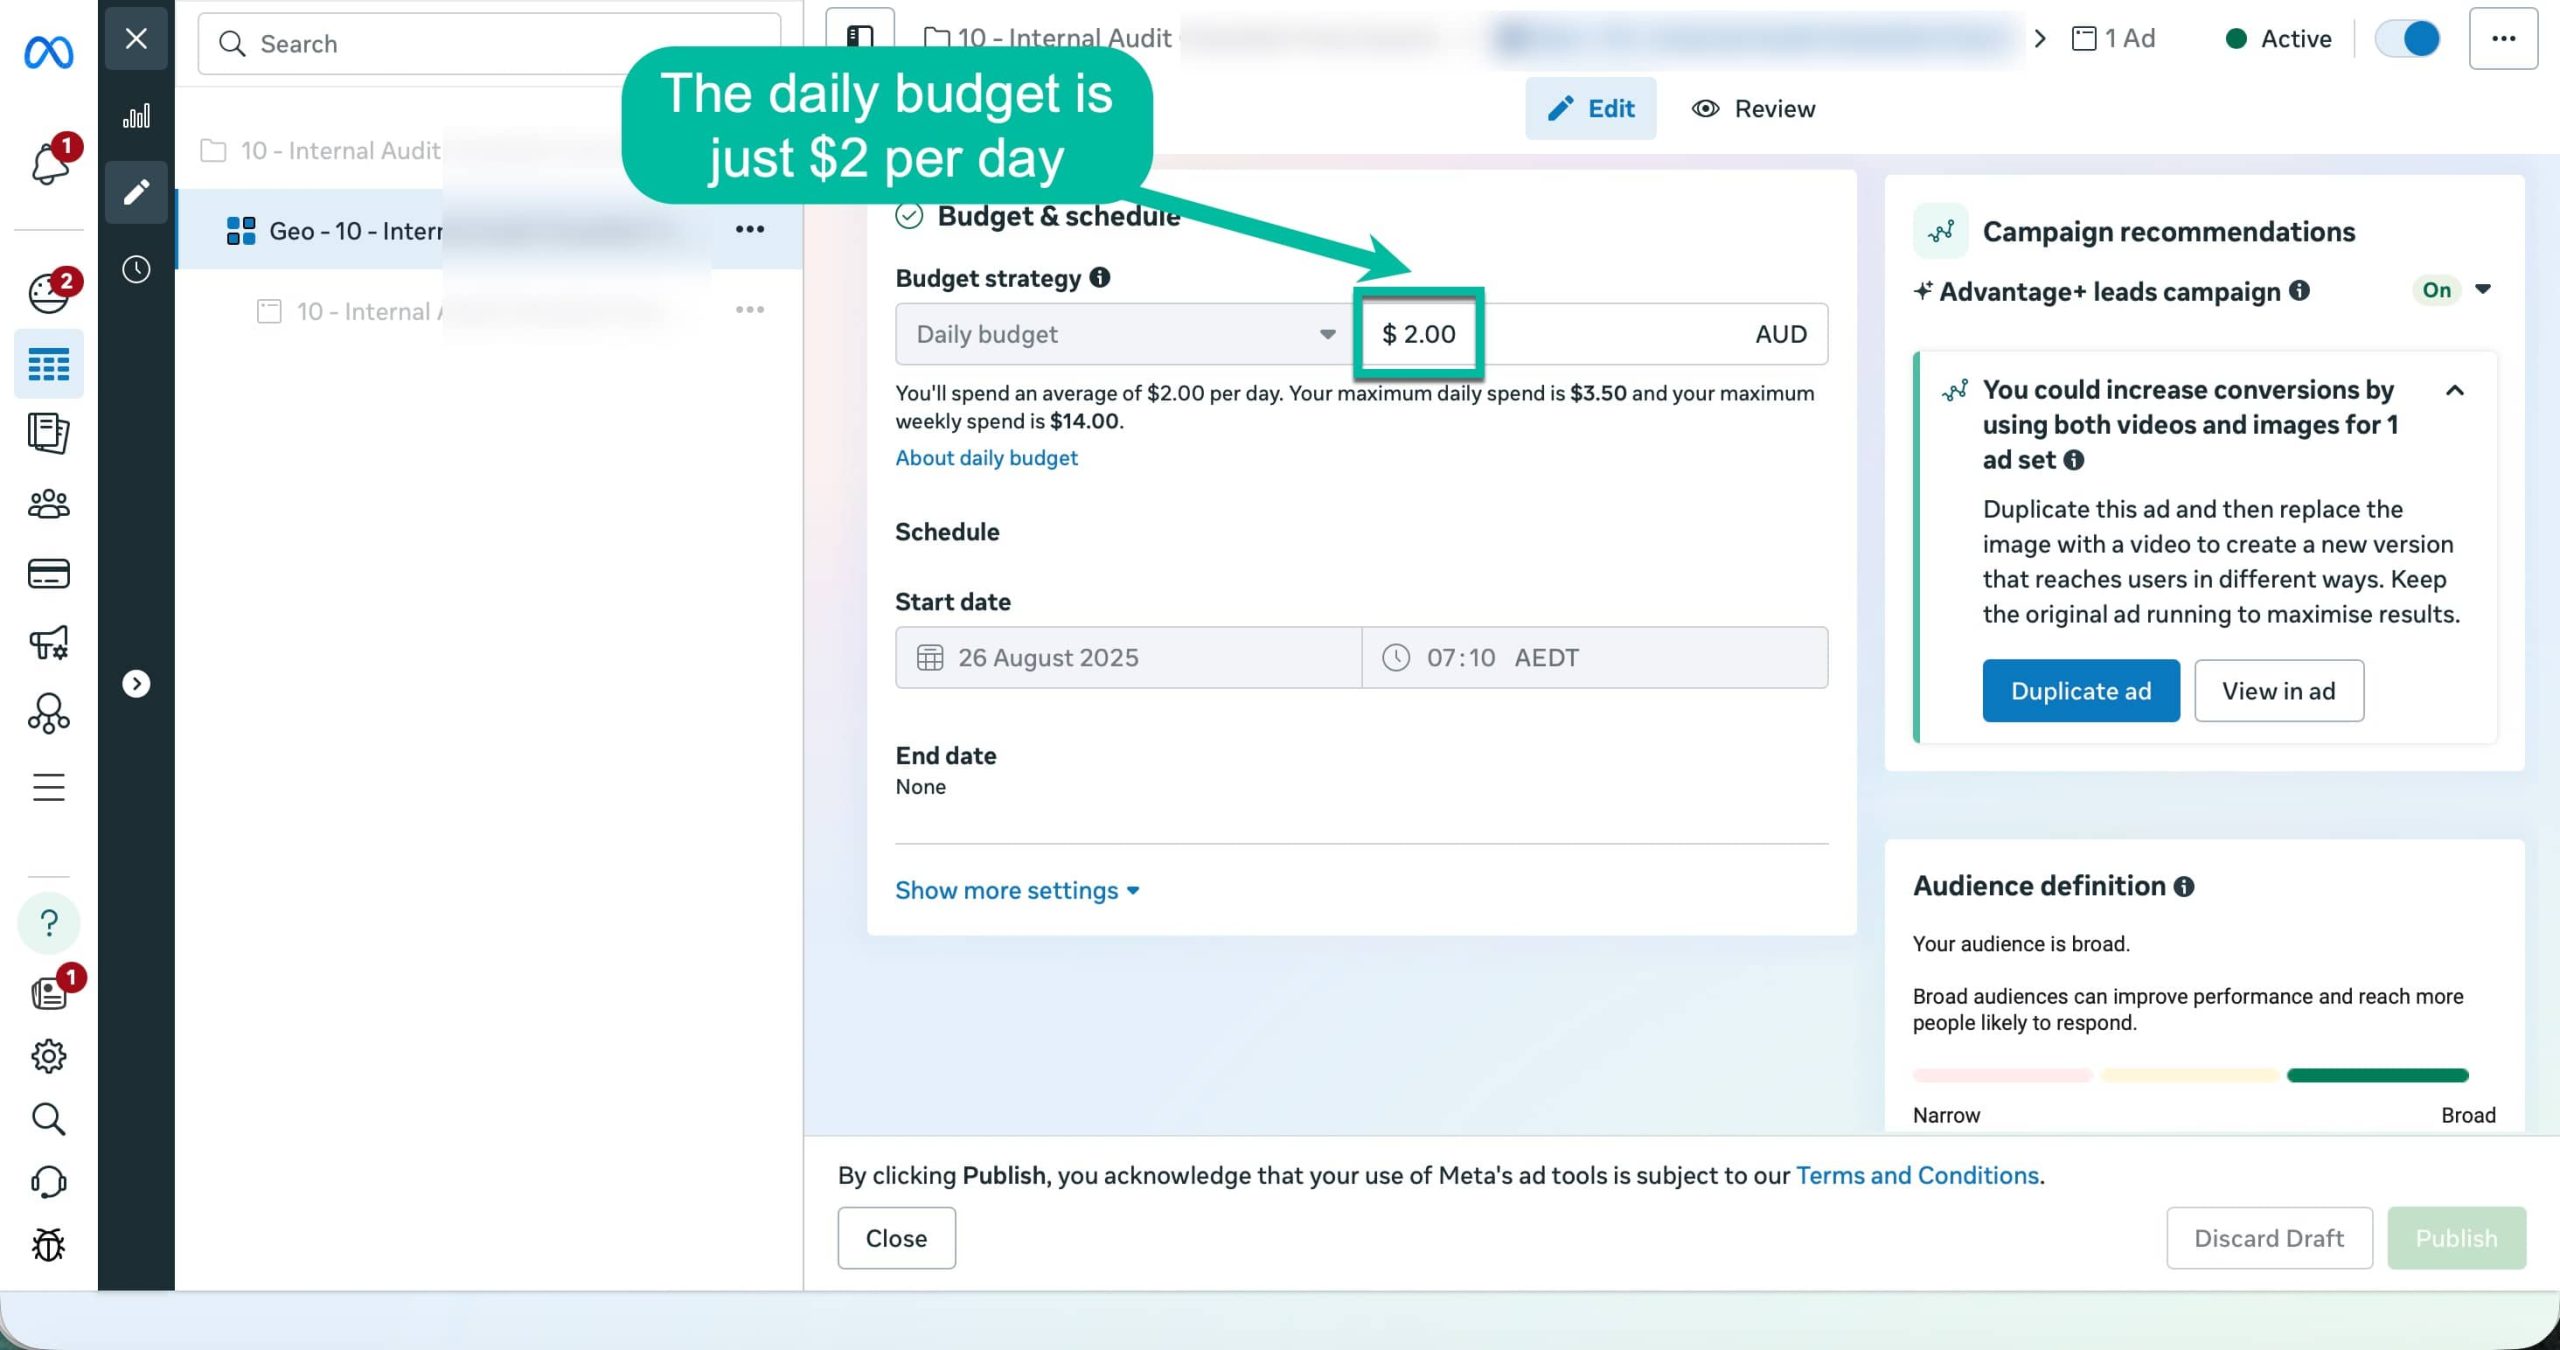The width and height of the screenshot is (2560, 1350).
Task: Click the Discard Draft button
Action: [2268, 1238]
